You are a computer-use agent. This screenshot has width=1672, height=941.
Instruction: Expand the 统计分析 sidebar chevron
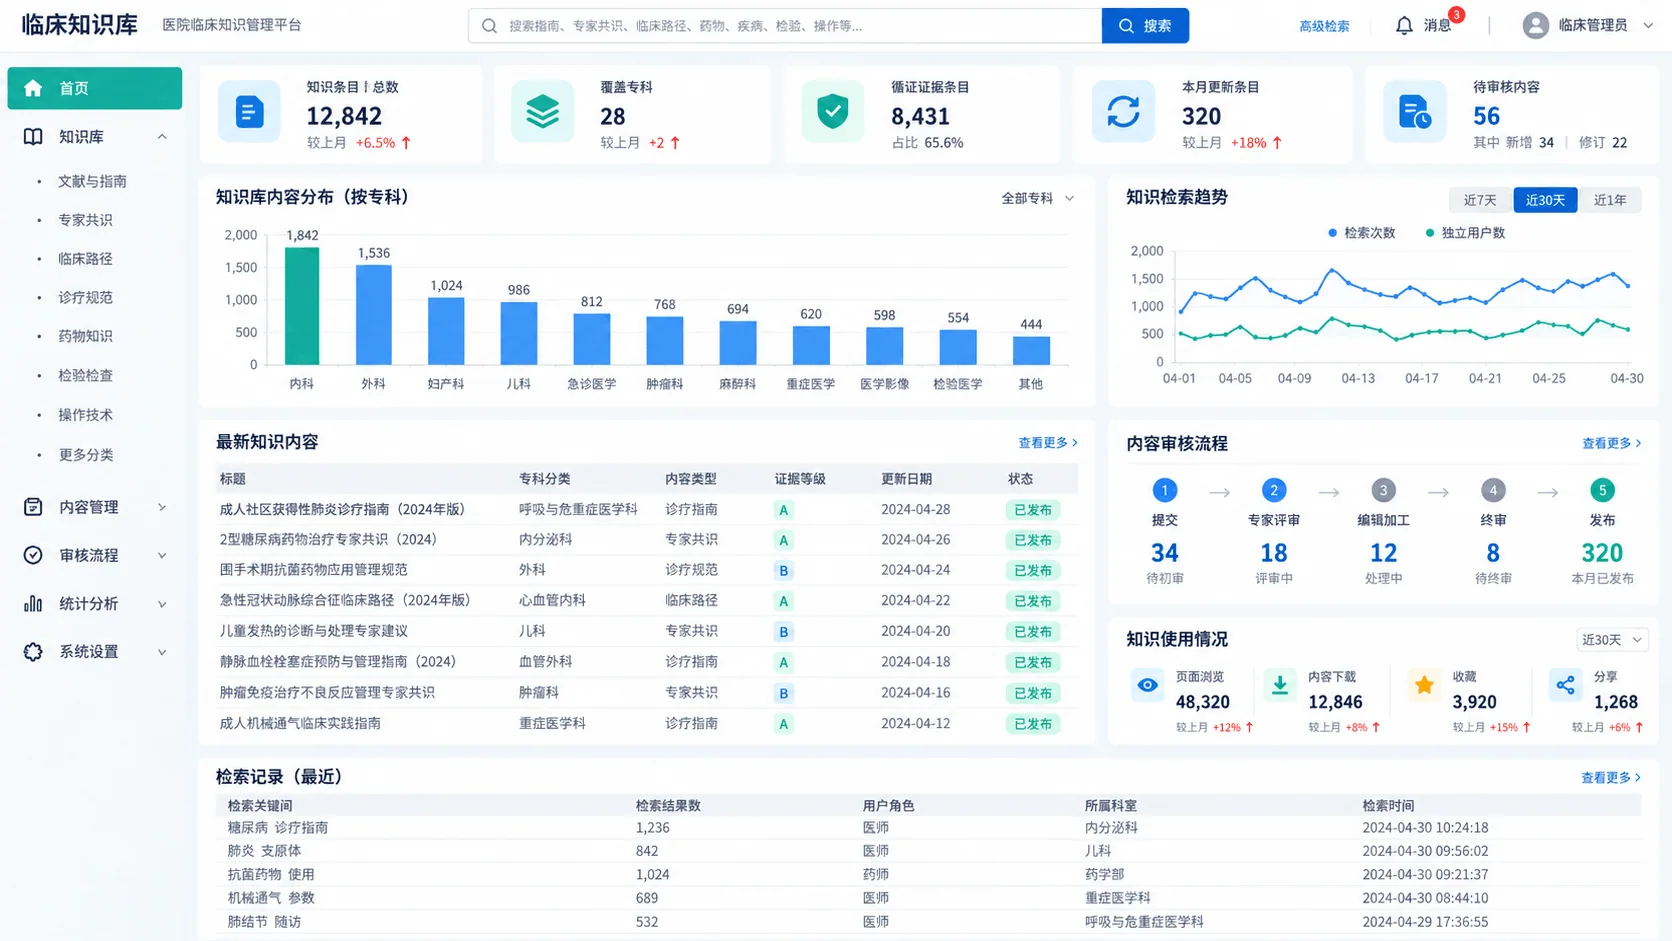pyautogui.click(x=162, y=604)
